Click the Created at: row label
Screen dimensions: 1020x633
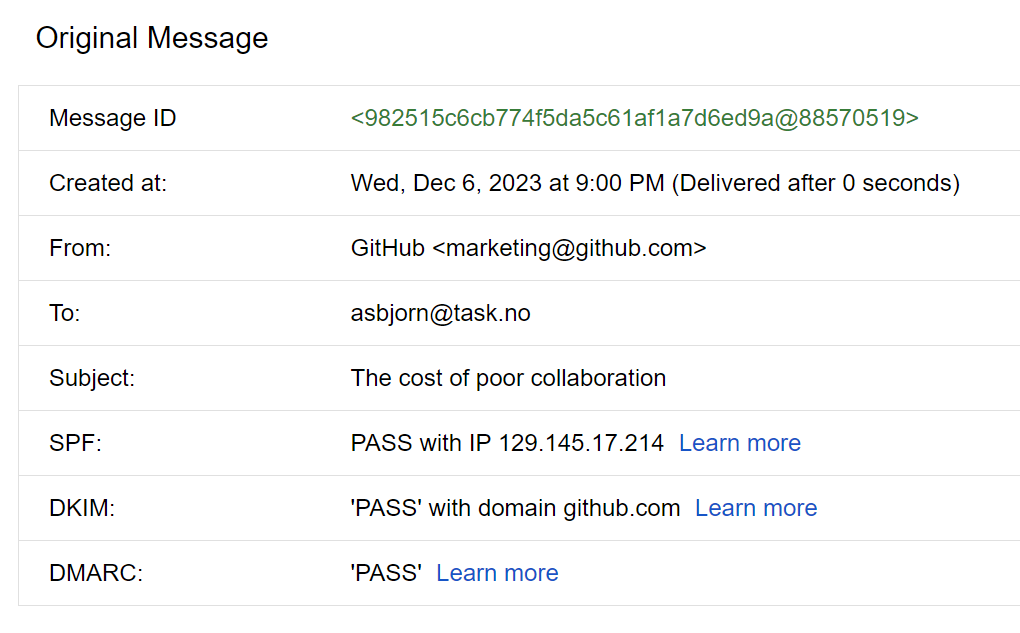point(108,183)
